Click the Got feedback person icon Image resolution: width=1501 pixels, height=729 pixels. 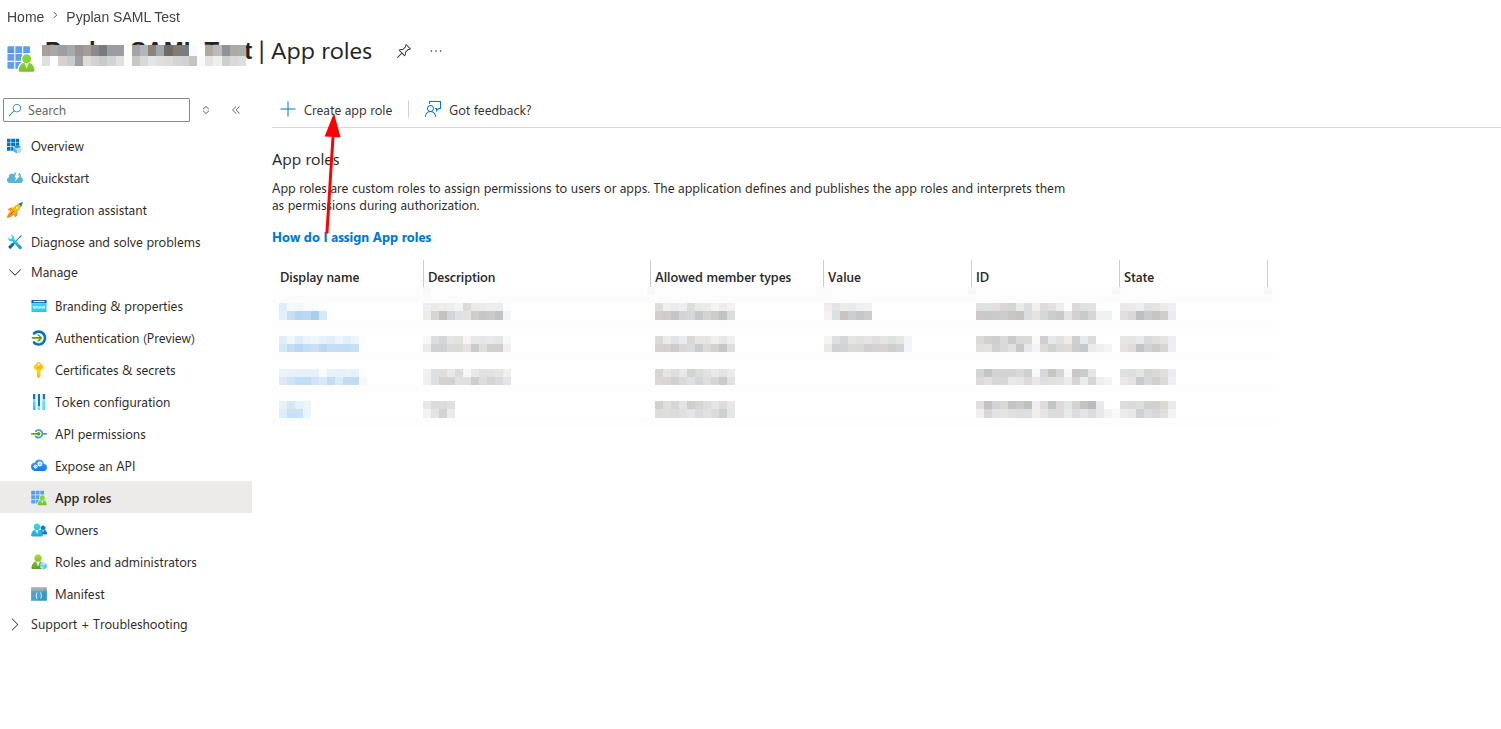[433, 109]
